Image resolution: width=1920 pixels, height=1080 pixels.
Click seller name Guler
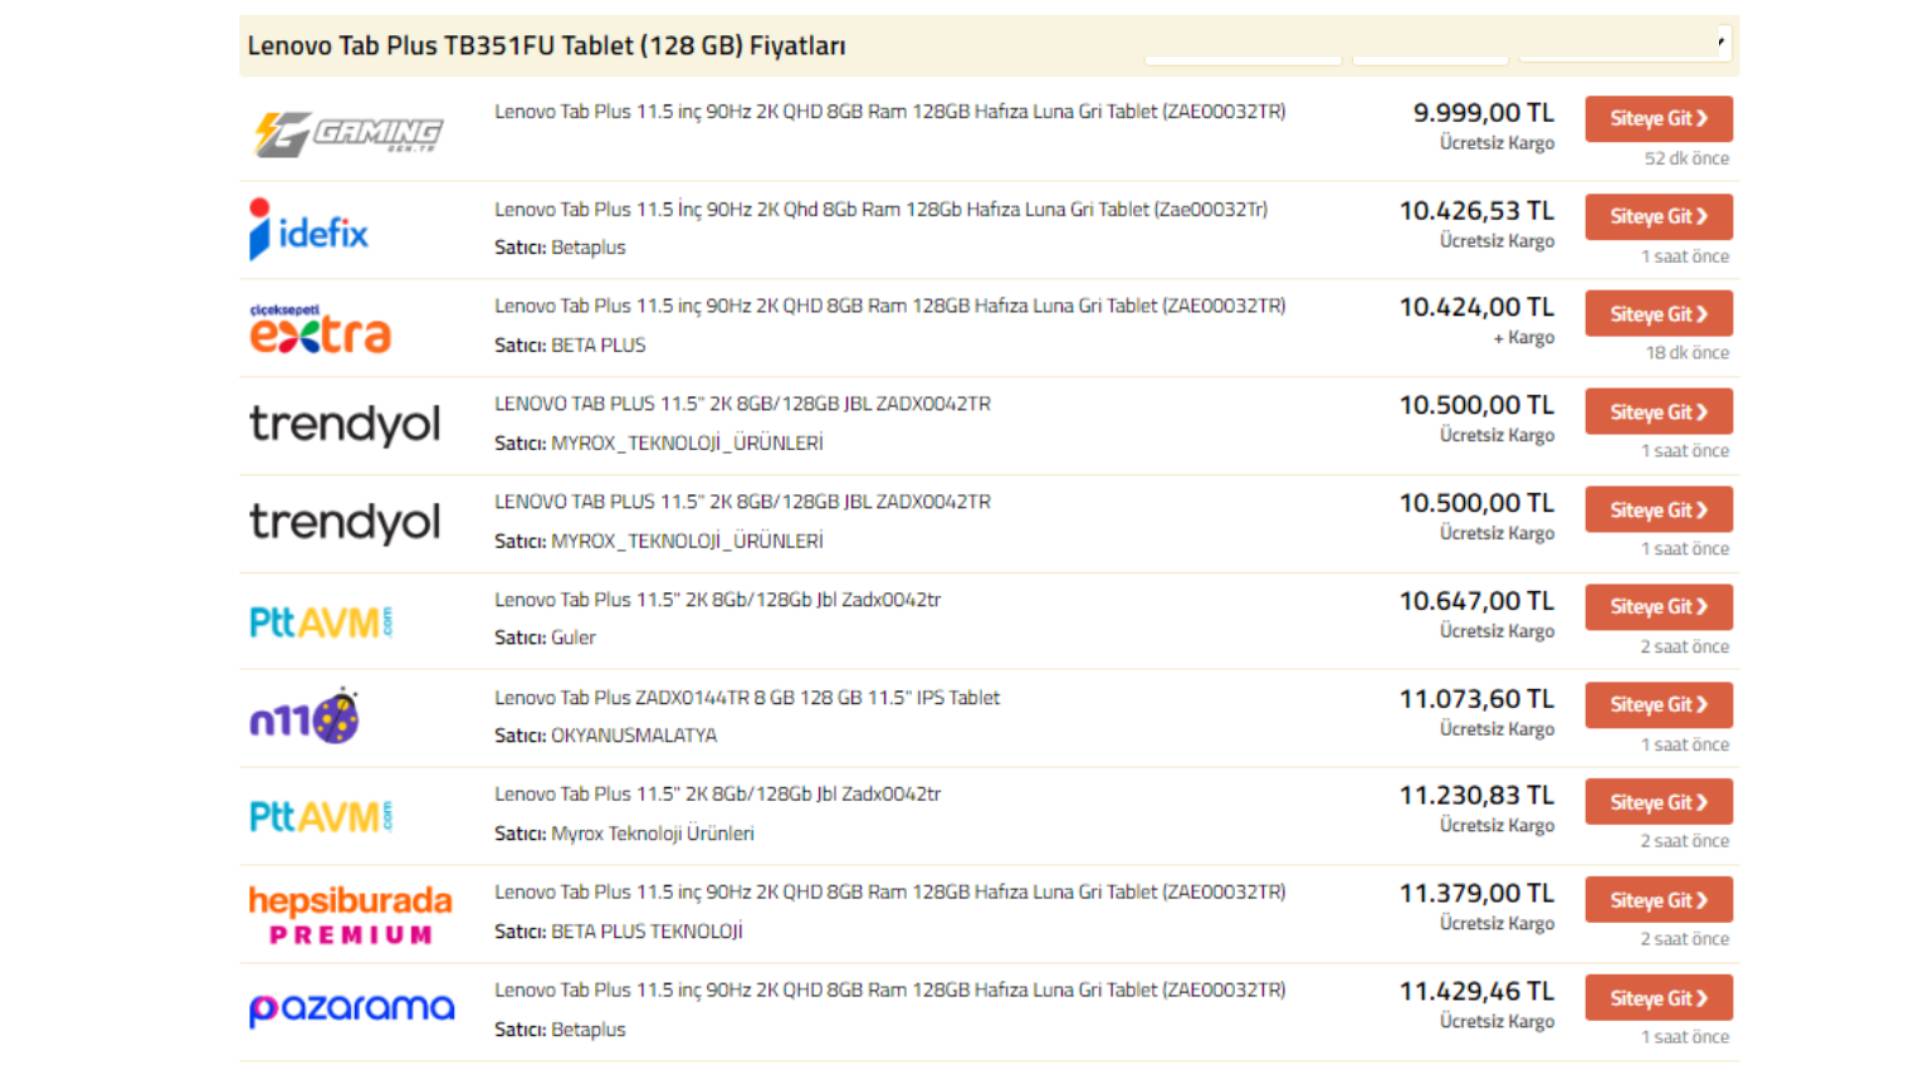(x=573, y=637)
